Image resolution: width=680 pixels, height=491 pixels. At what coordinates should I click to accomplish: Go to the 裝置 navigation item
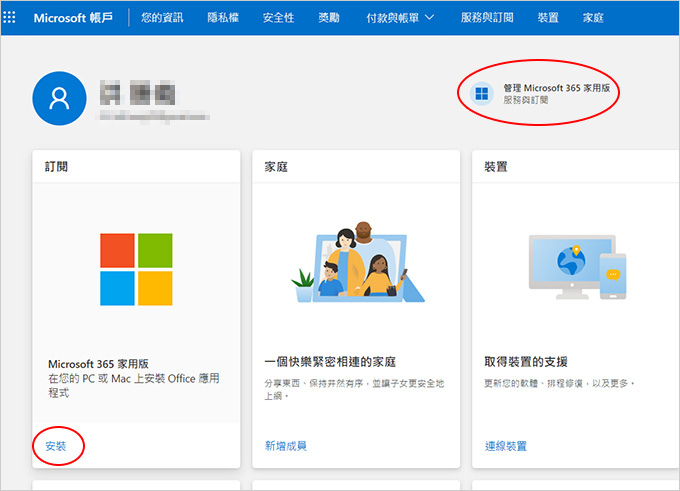pyautogui.click(x=548, y=18)
